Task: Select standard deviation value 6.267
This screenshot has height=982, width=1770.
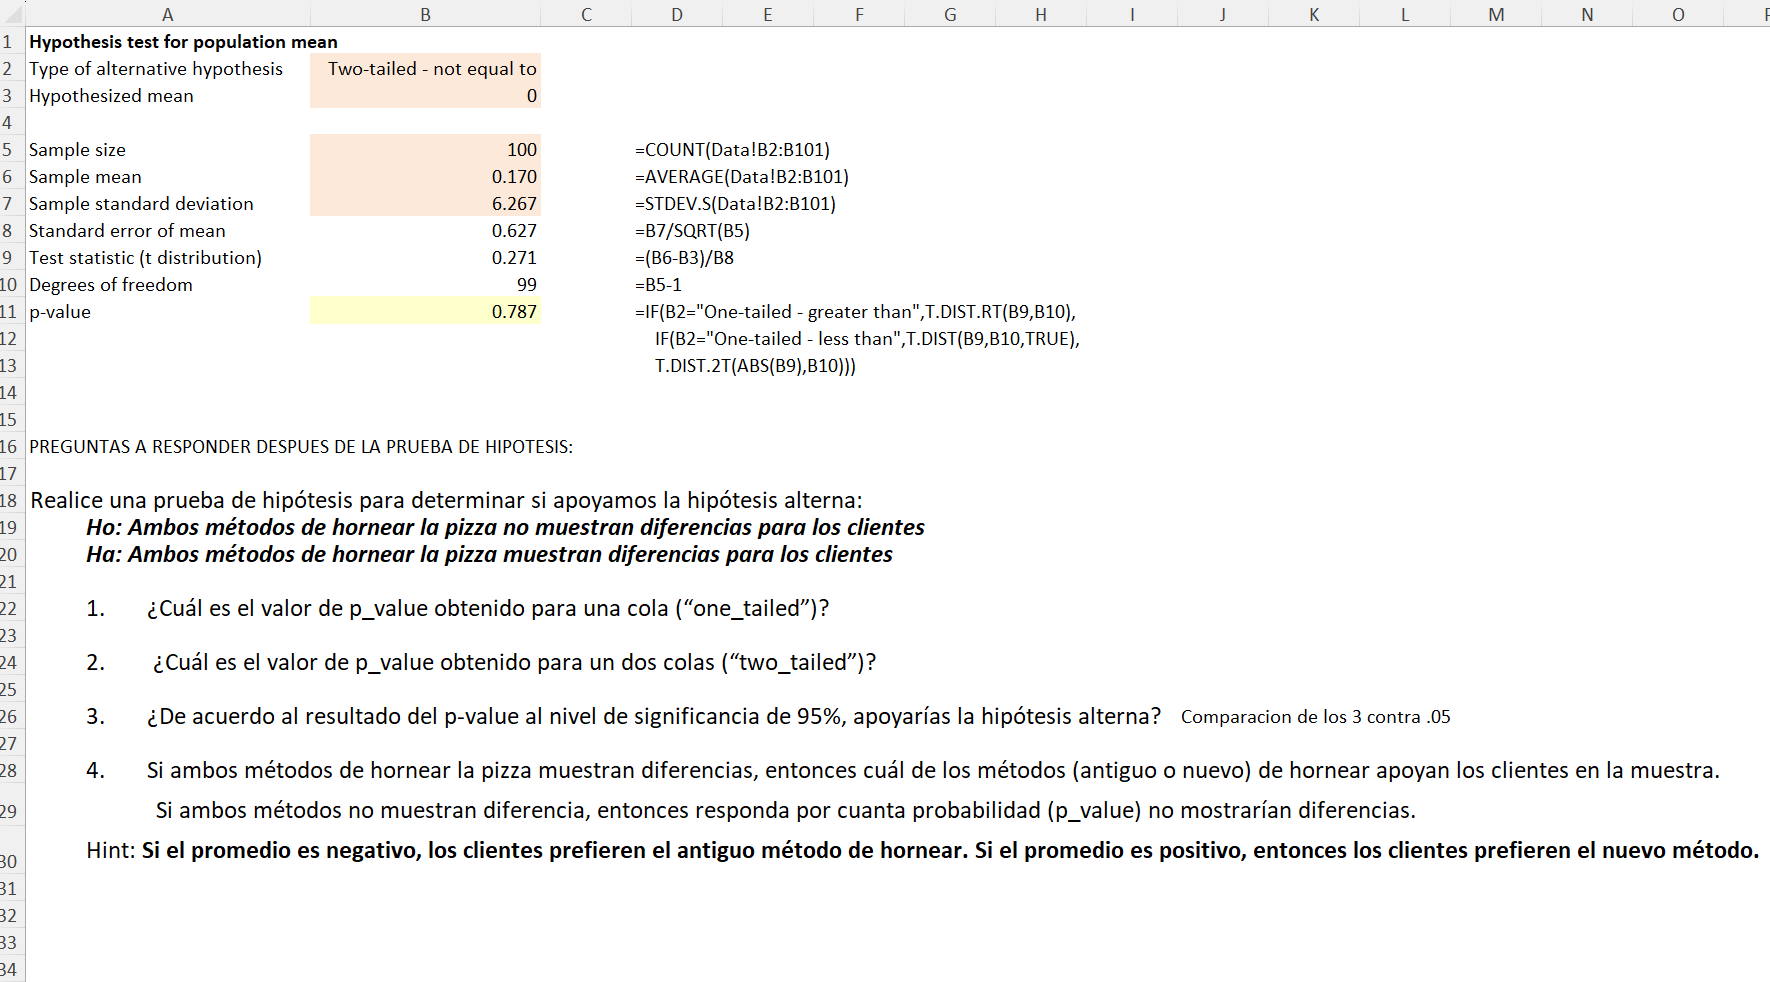Action: pyautogui.click(x=426, y=203)
